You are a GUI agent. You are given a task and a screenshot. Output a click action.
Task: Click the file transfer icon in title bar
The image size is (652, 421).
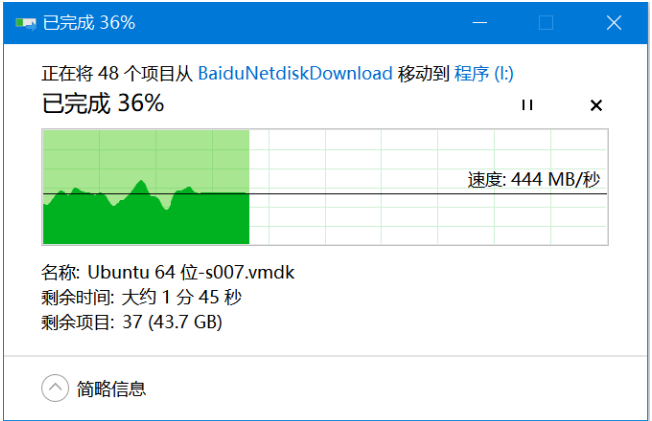tap(26, 23)
